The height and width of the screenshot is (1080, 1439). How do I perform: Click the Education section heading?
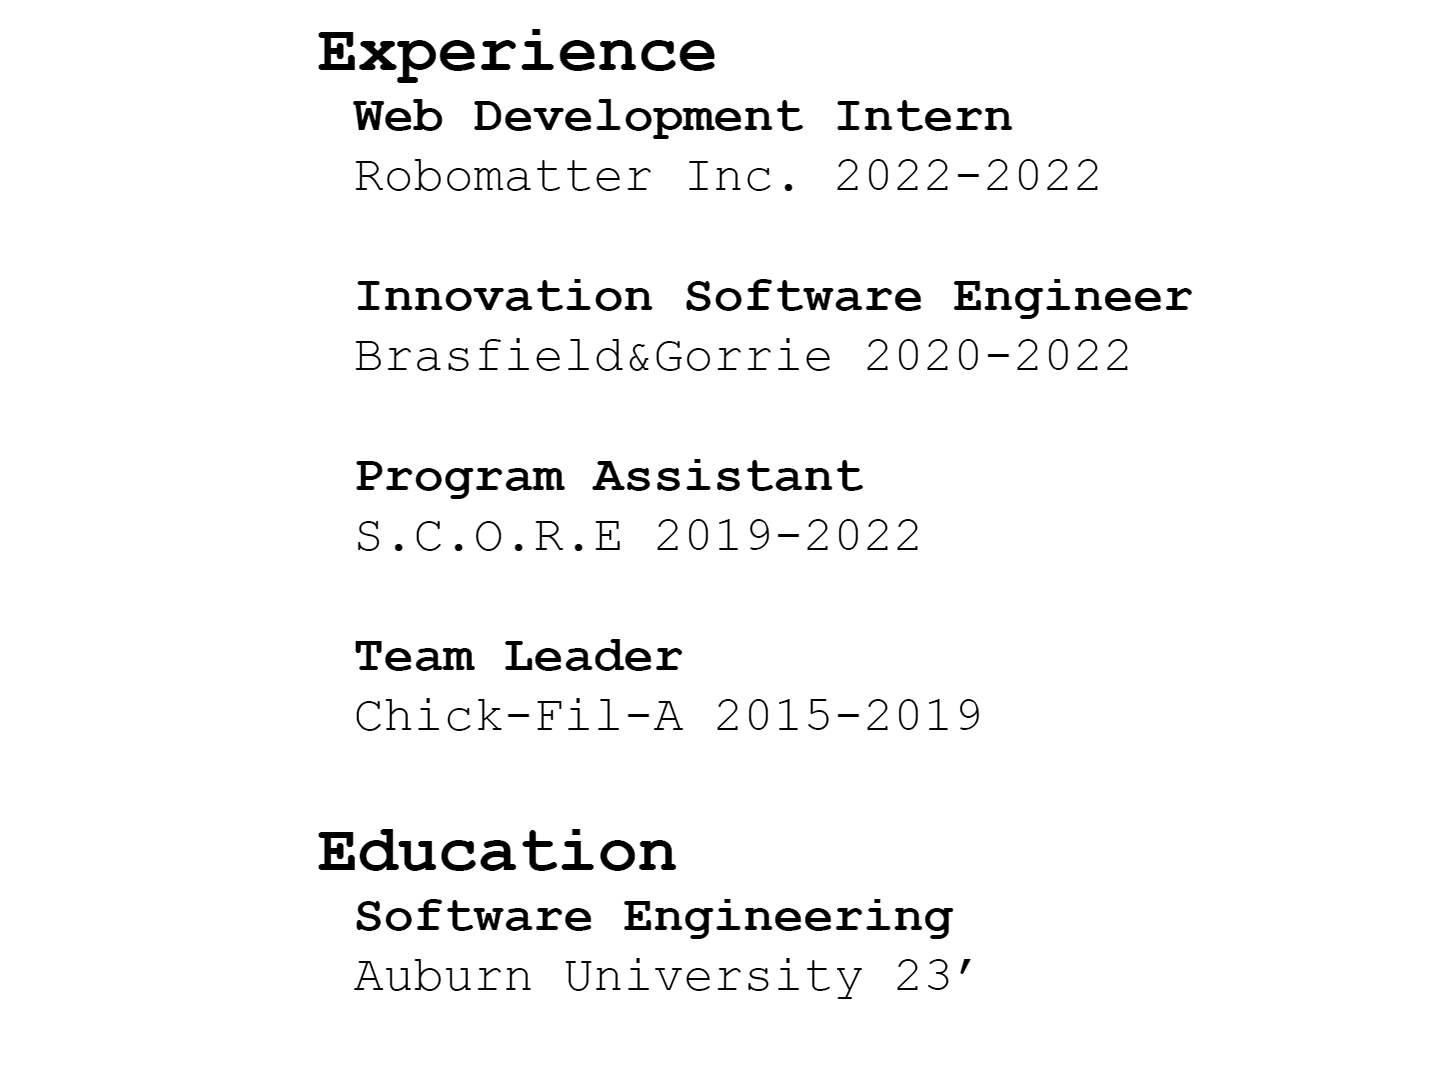pyautogui.click(x=497, y=852)
